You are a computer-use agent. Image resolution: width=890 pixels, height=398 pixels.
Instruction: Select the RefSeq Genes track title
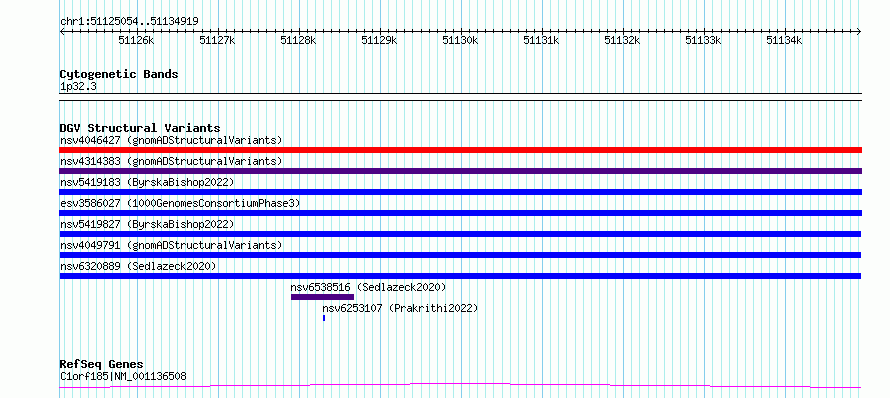click(102, 365)
